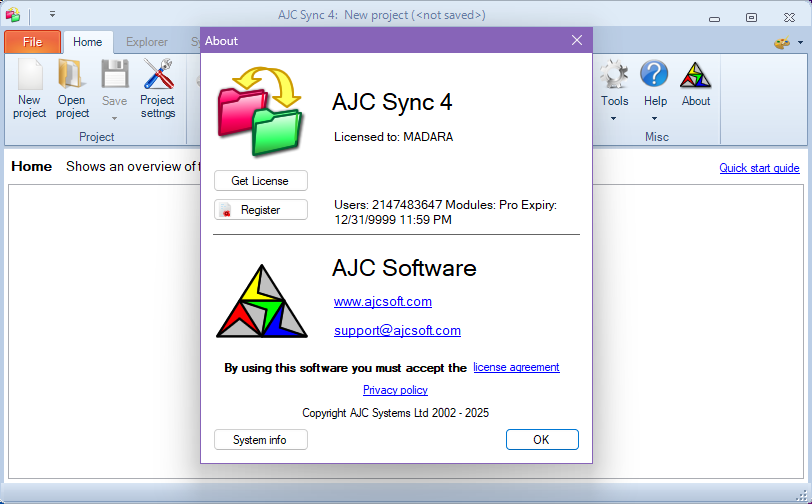
Task: Click the System info button
Action: pyautogui.click(x=260, y=440)
